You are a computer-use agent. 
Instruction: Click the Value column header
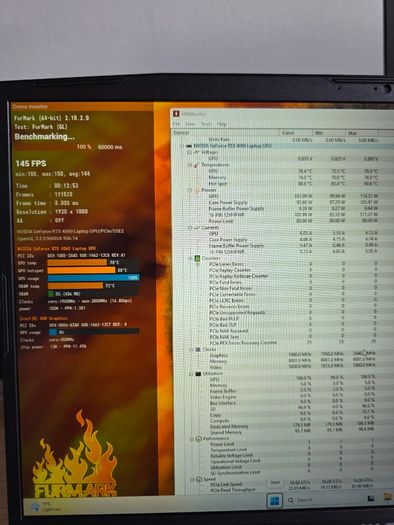(296, 133)
